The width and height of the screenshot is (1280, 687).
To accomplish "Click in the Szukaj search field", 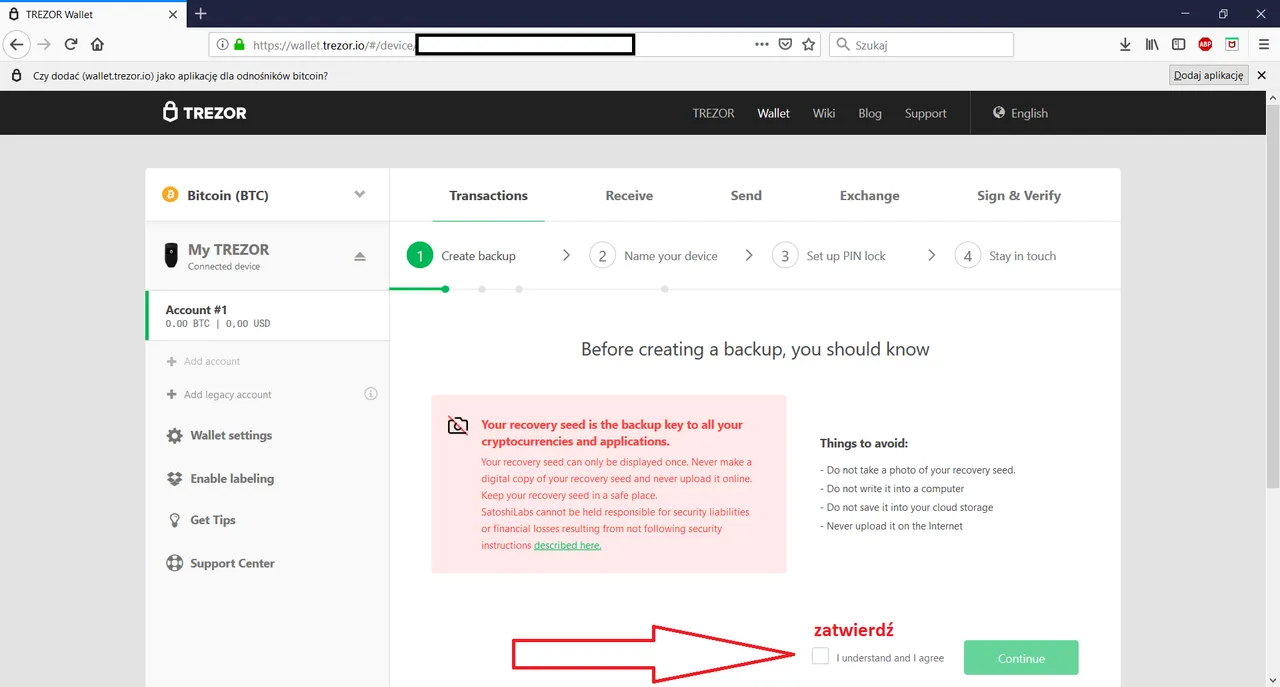I will (921, 44).
